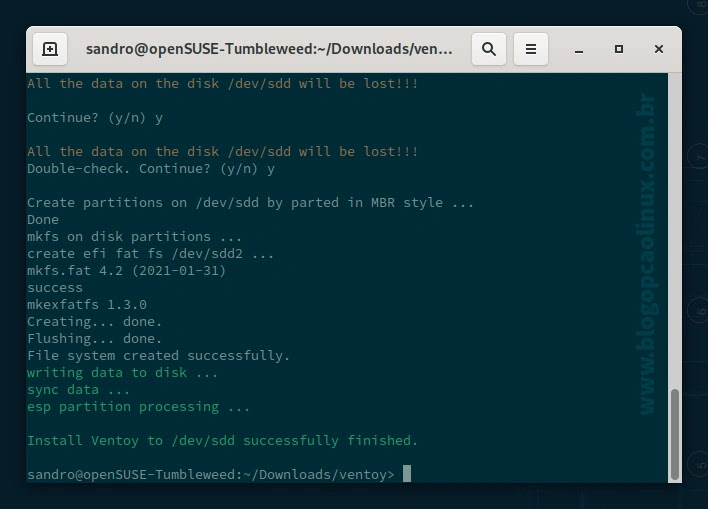708x509 pixels.
Task: Click the 'sync data ...' line
Action: click(x=78, y=389)
